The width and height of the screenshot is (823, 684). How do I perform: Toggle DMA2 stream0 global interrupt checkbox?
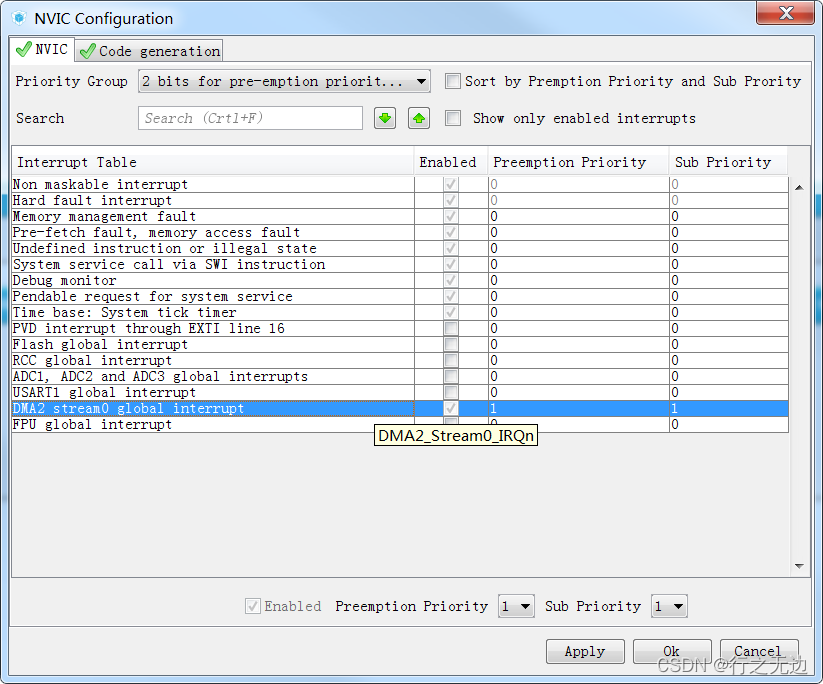[x=450, y=408]
